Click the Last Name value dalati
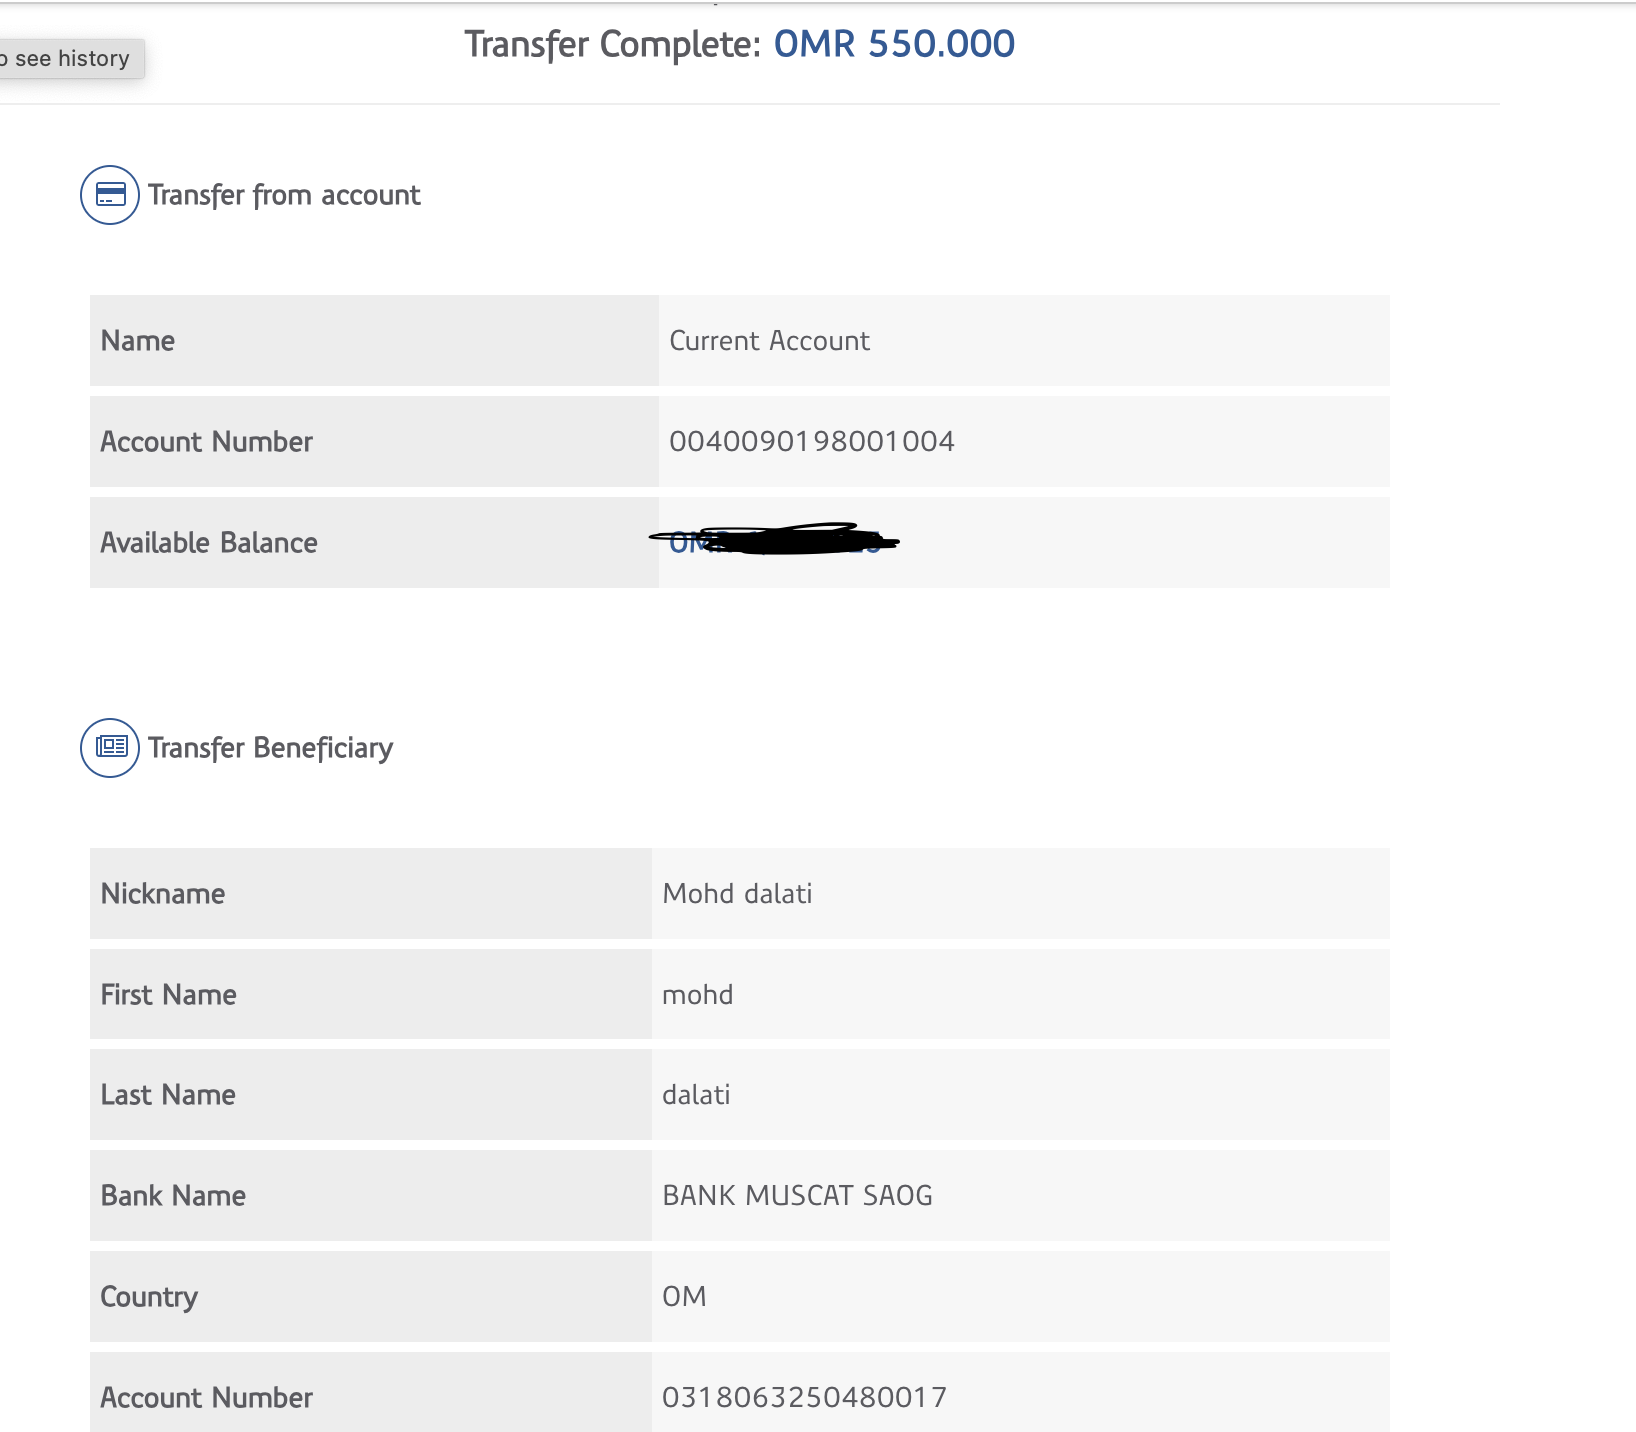The image size is (1636, 1432). pos(696,1095)
